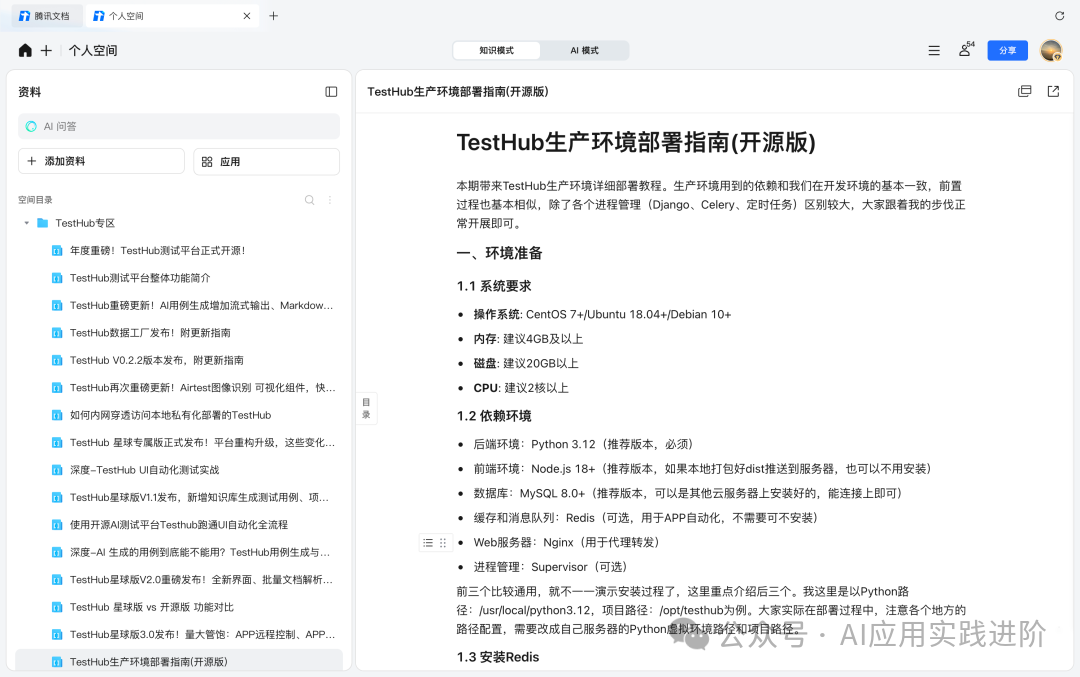The image size is (1080, 677).
Task: Open TestHub星球版V1.1发布 document
Action: coord(199,497)
